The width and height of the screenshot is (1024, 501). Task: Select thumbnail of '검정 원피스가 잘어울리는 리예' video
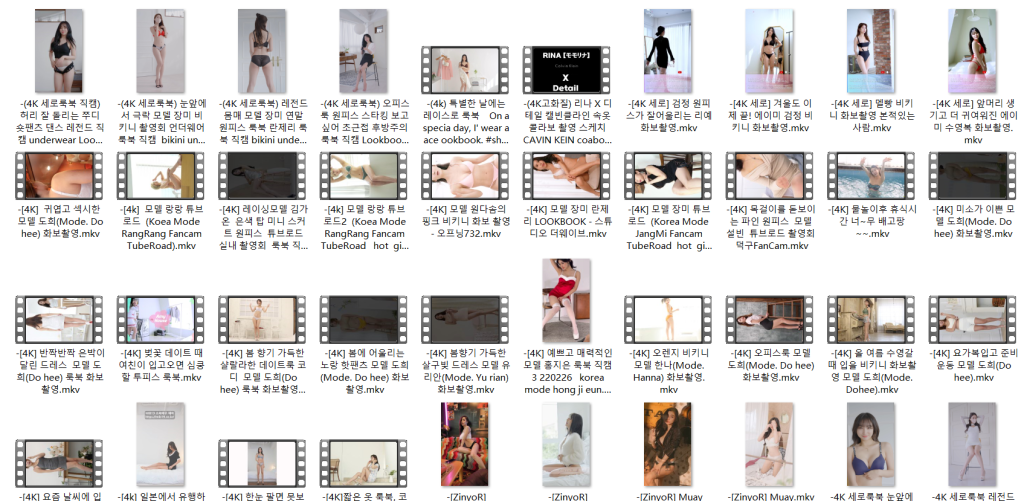(667, 50)
